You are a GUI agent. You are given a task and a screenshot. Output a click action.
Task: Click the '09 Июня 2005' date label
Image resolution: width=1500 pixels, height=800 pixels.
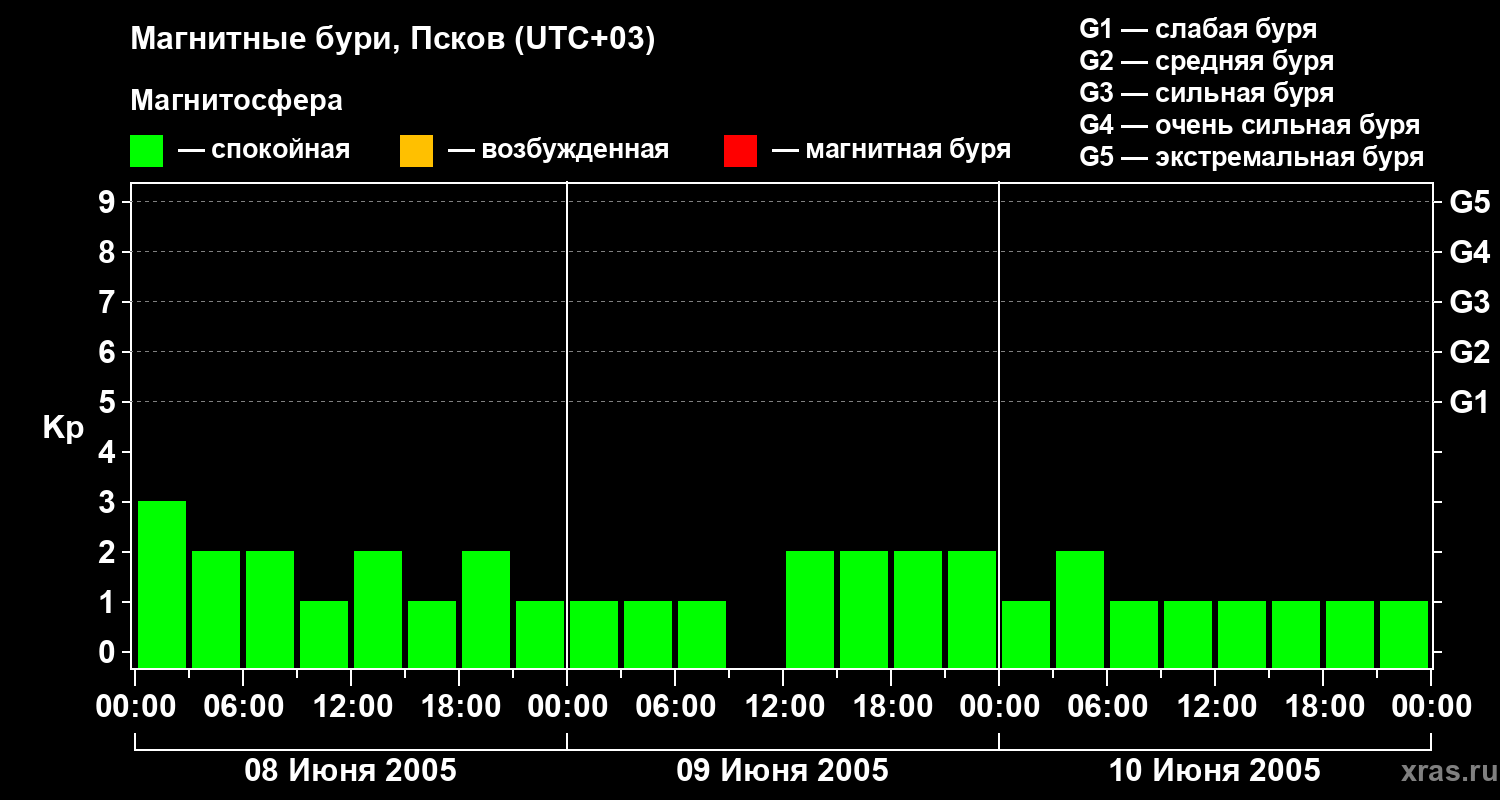(783, 771)
